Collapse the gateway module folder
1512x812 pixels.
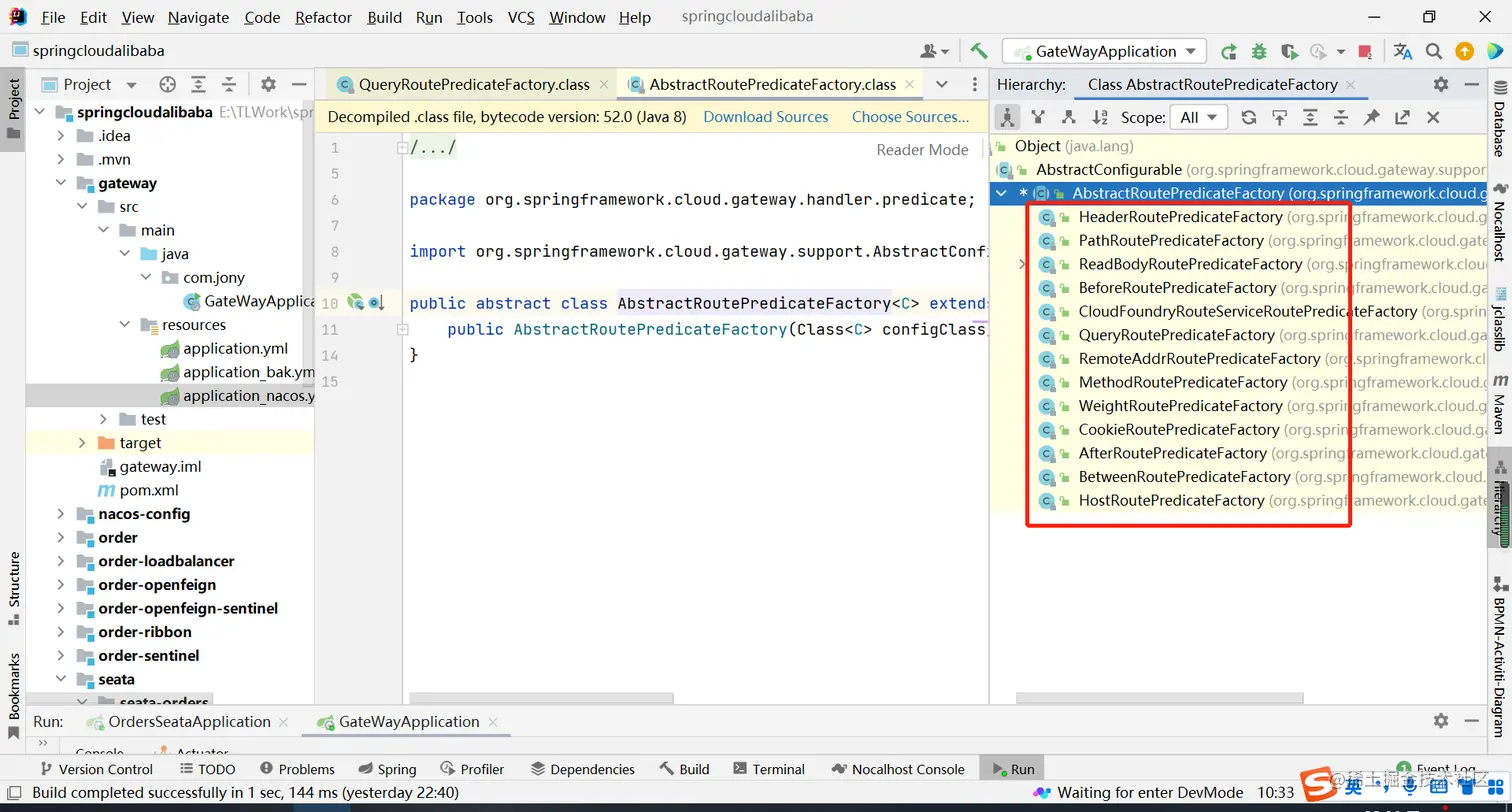pos(61,183)
